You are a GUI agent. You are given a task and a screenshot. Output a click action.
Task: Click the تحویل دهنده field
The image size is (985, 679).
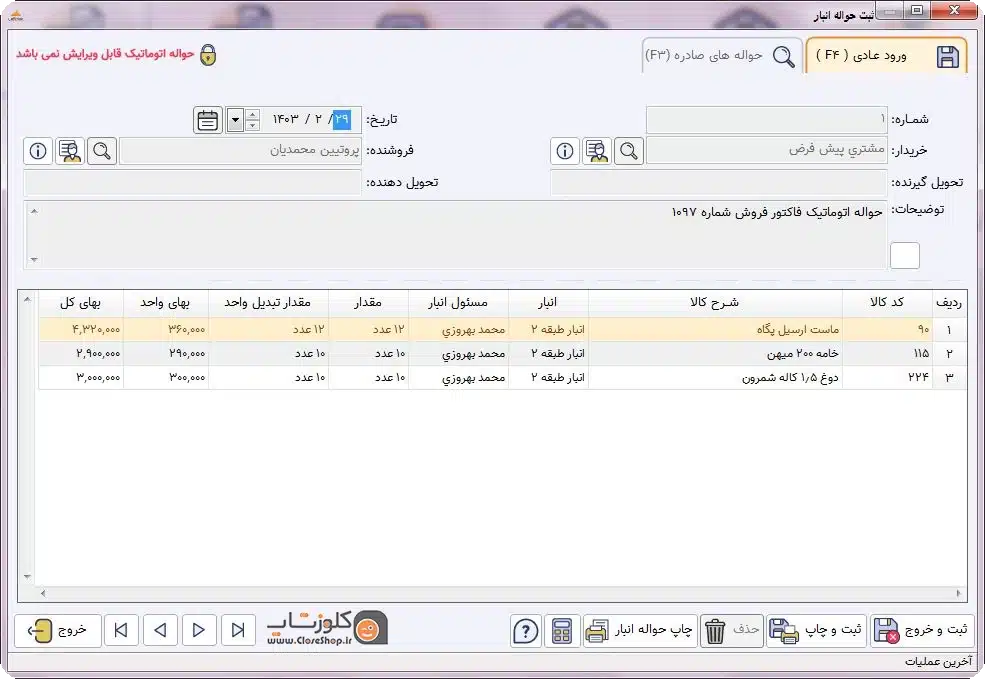(x=192, y=183)
